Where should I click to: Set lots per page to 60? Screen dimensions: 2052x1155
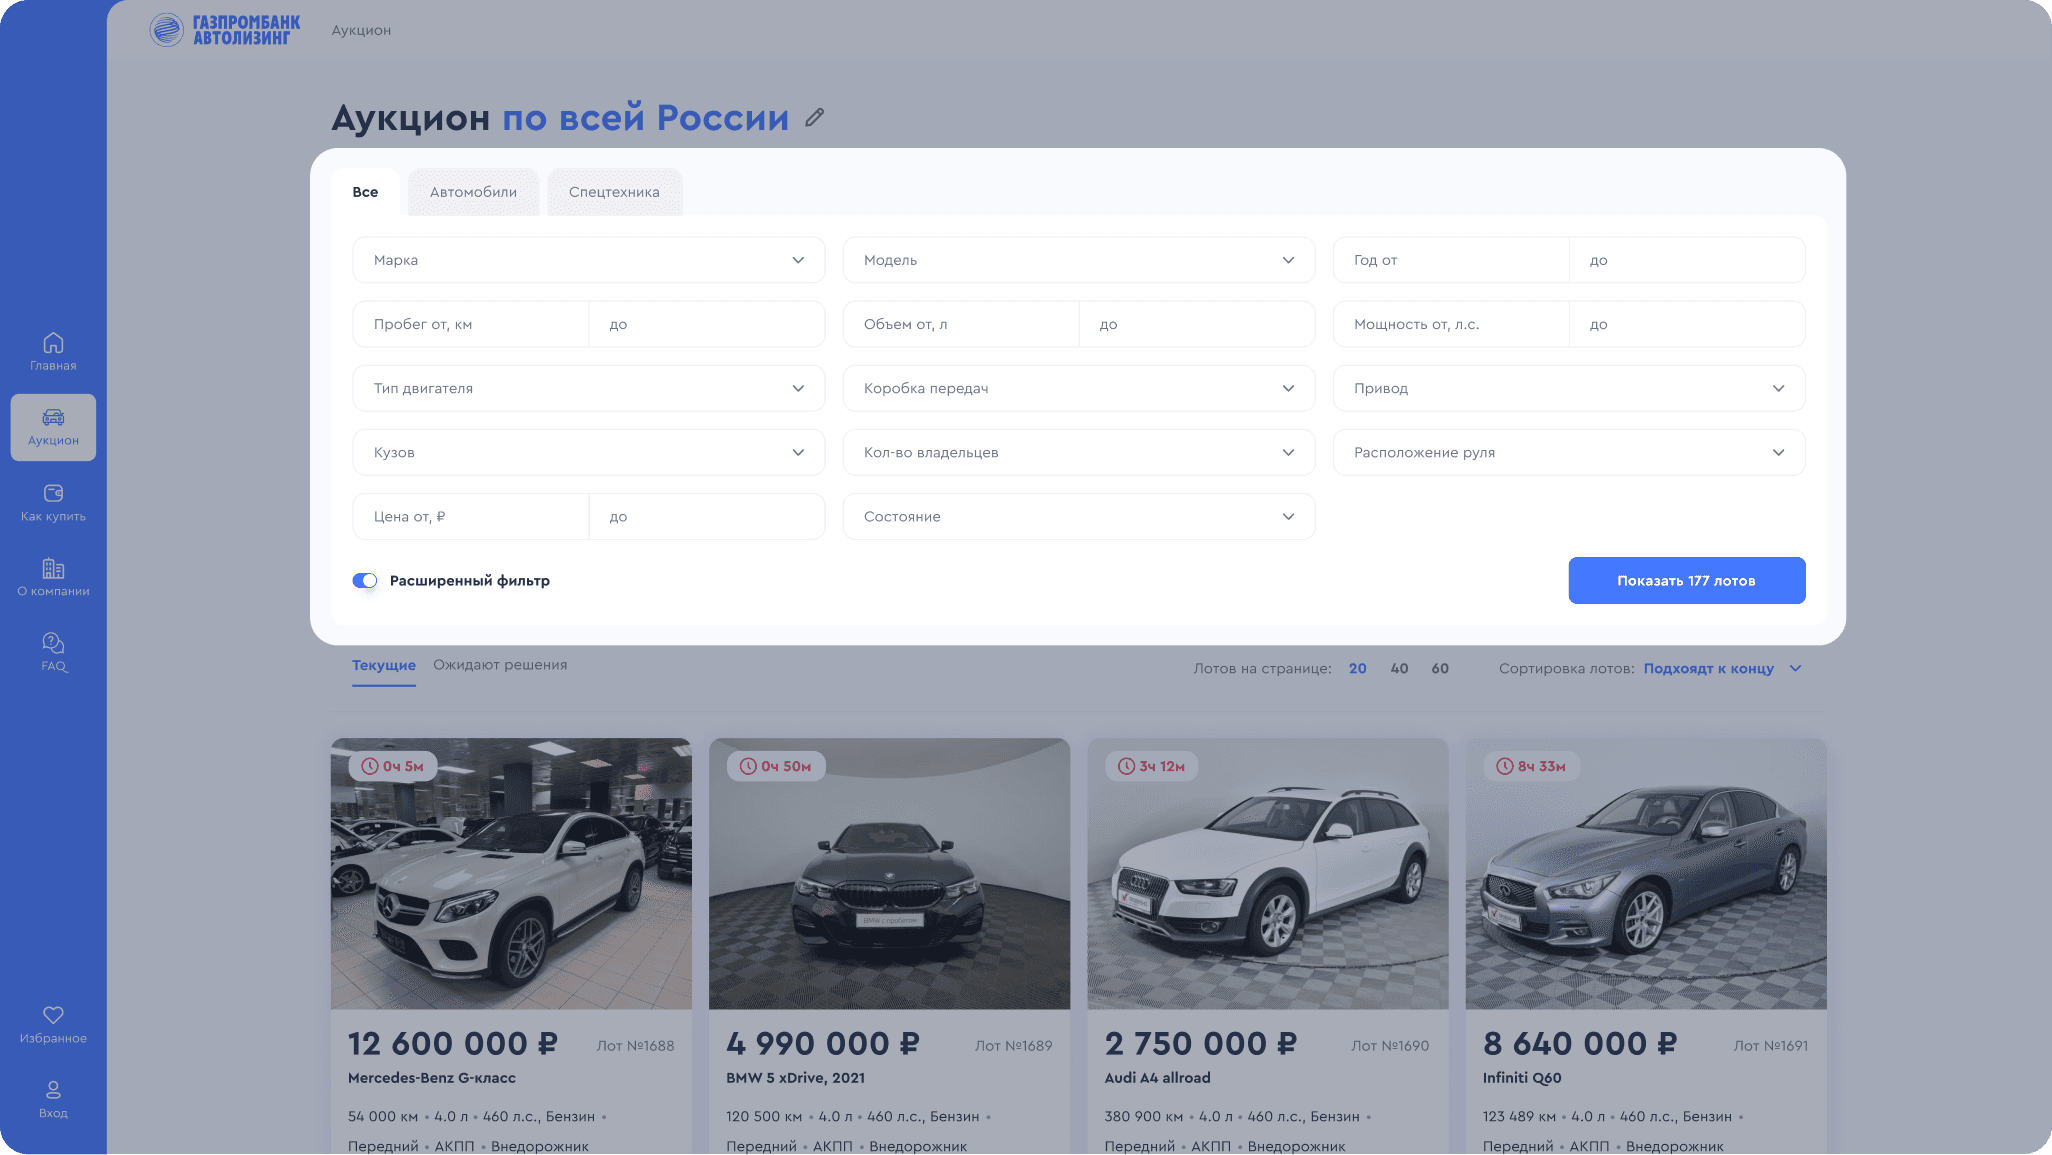[1440, 668]
